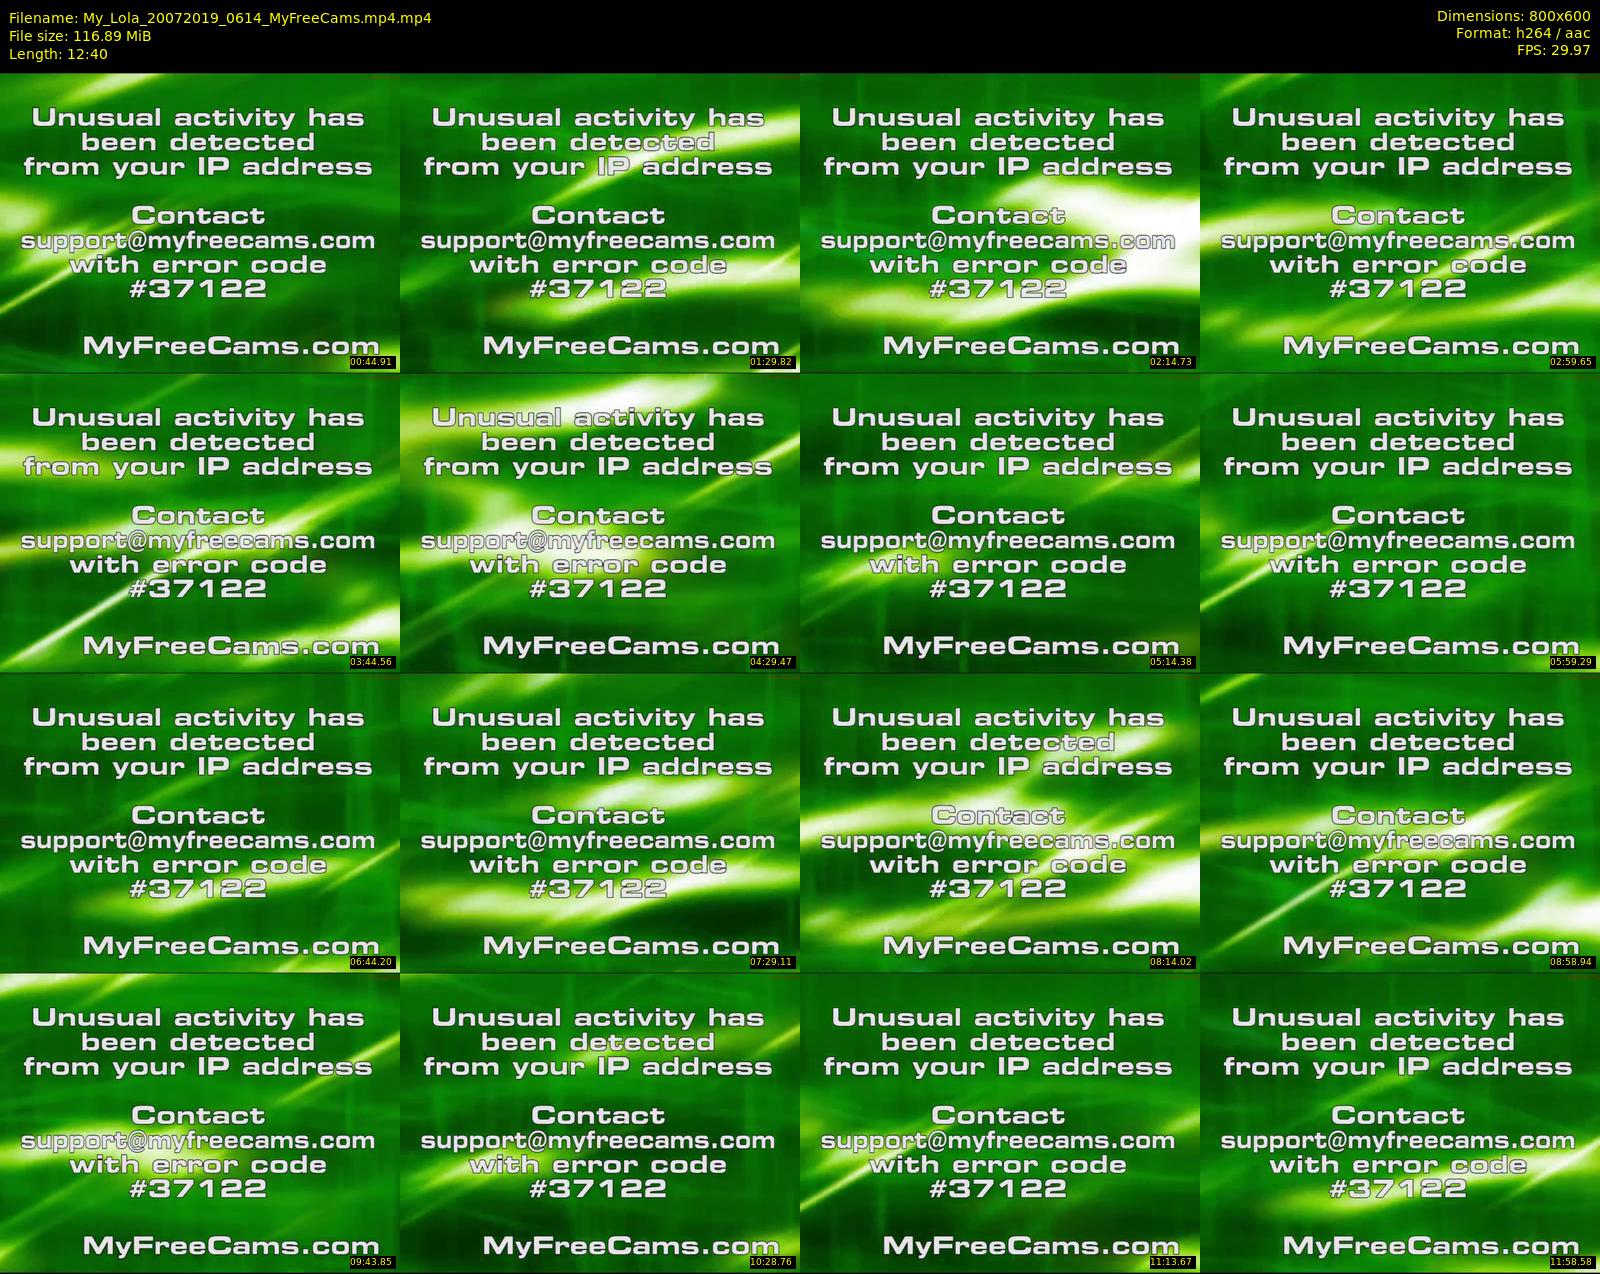Pick the thumbnail stamped 02:14.73
The width and height of the screenshot is (1600, 1274).
point(1000,222)
